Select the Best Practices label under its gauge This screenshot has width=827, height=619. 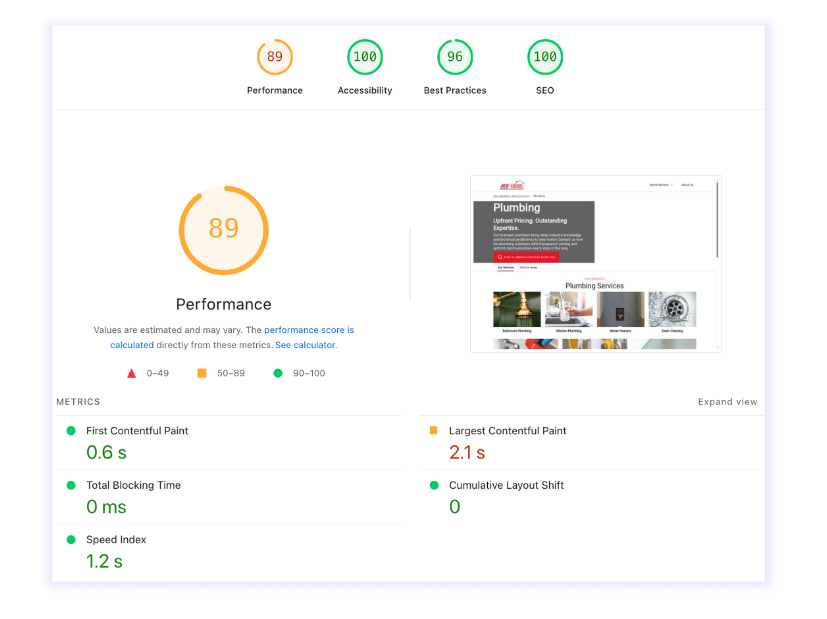point(454,90)
